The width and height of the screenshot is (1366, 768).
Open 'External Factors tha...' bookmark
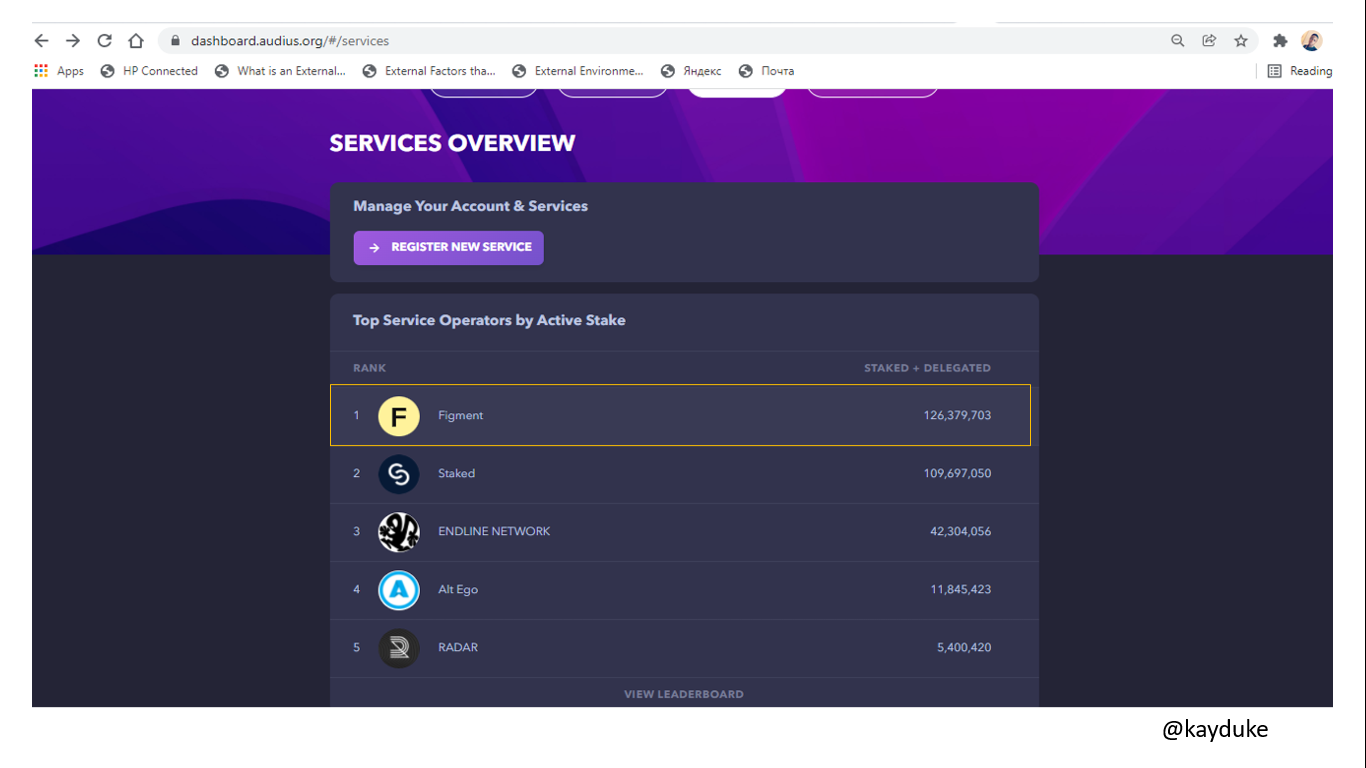point(429,71)
